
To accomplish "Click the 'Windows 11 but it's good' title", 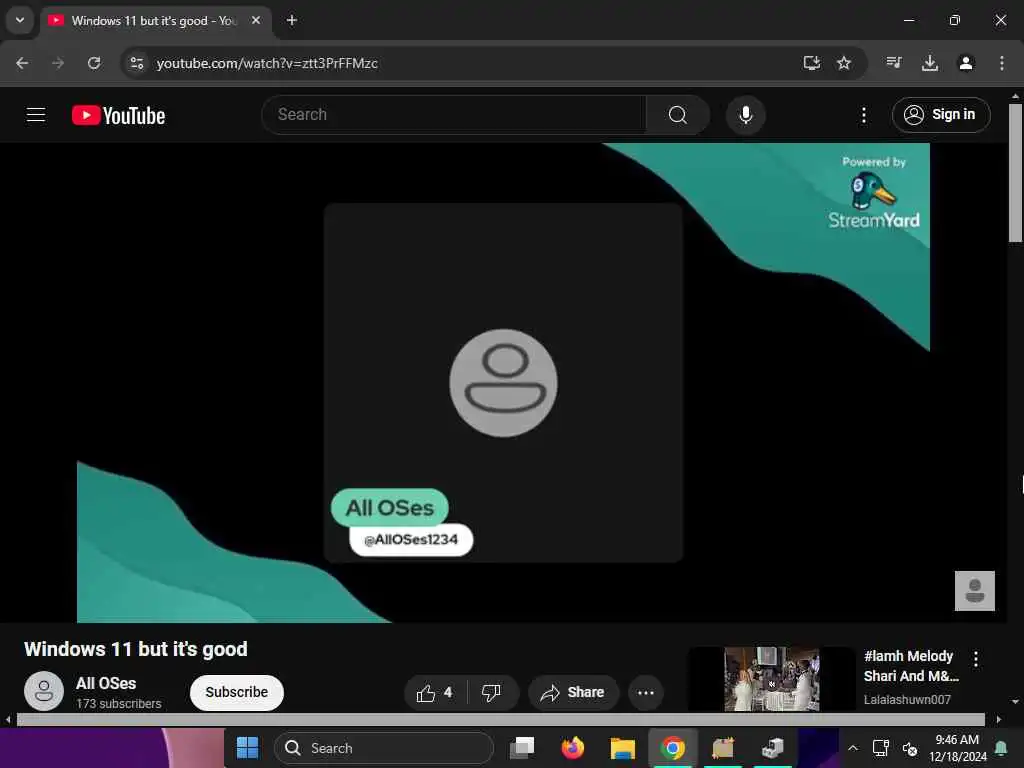I will click(x=136, y=649).
